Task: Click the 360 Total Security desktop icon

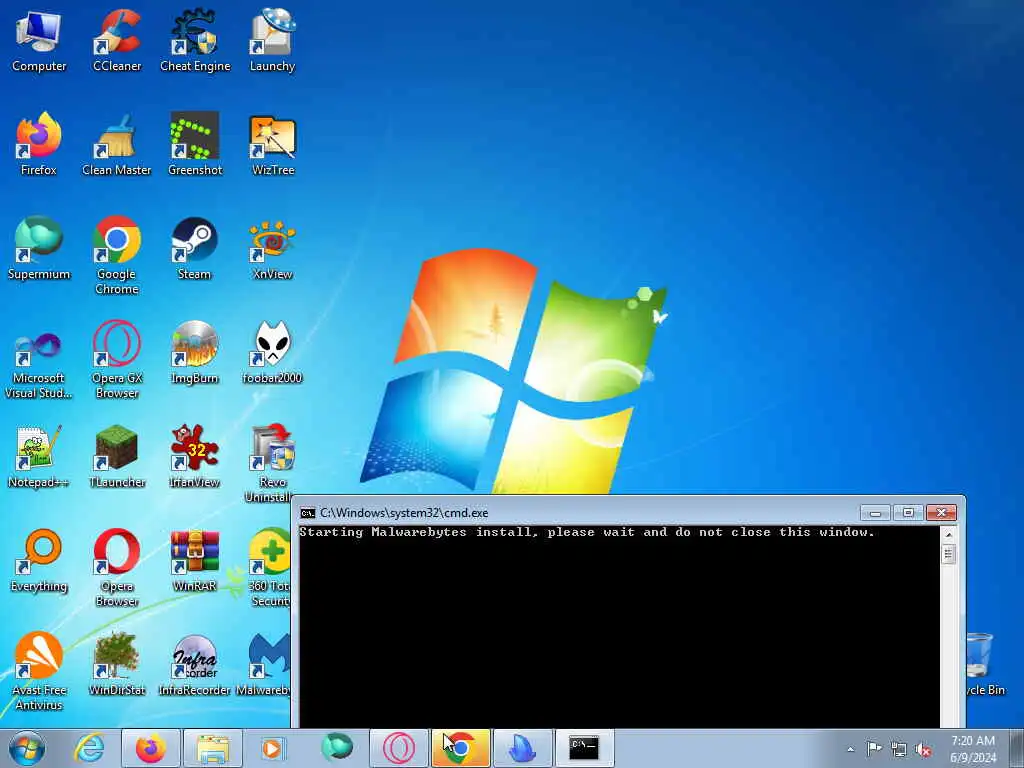Action: (x=269, y=567)
